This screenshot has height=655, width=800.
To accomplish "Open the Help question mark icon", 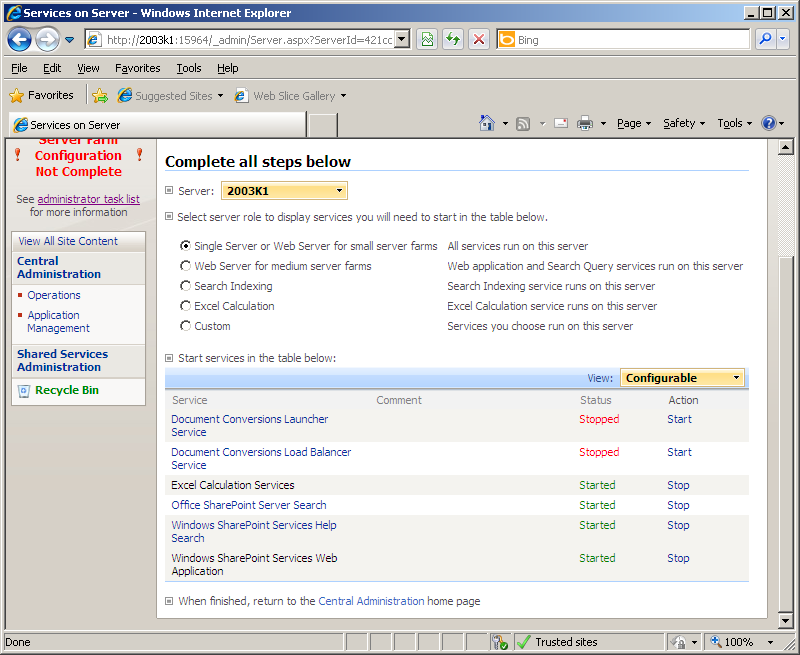I will click(x=768, y=123).
